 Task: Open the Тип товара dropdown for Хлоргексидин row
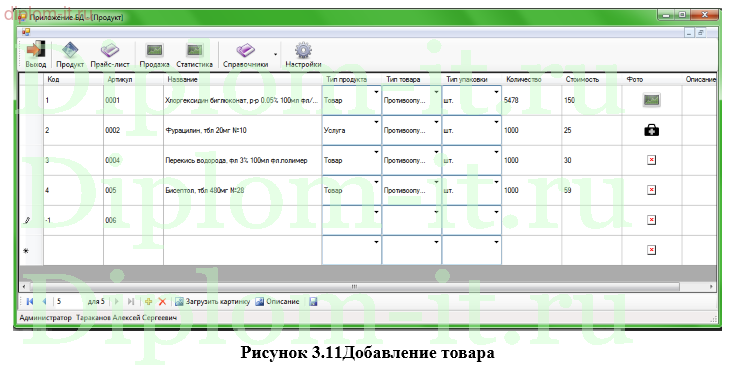436,92
